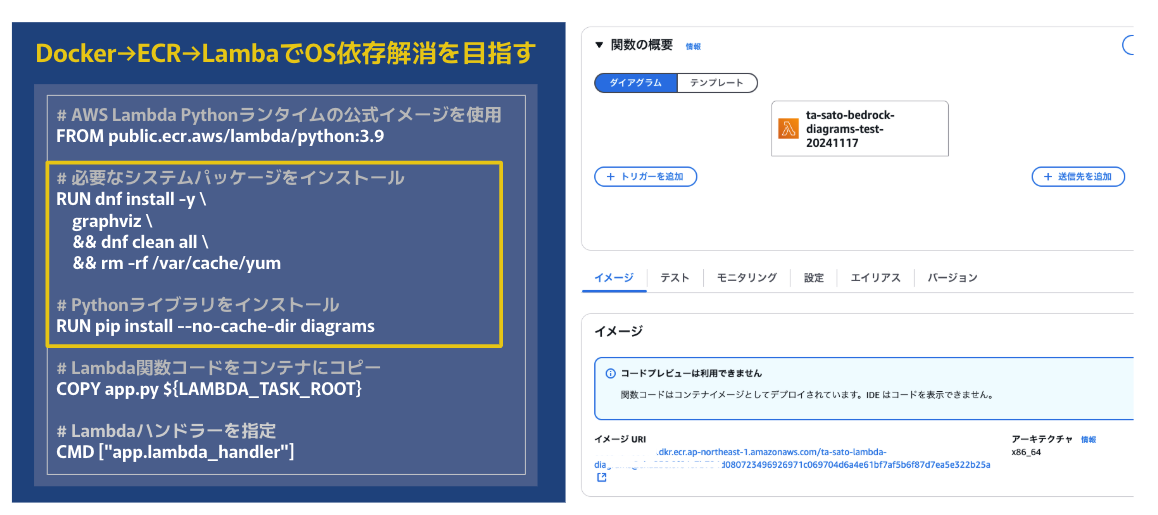
Task: Open the 情報 link beside 関数の概要
Action: pos(693,46)
